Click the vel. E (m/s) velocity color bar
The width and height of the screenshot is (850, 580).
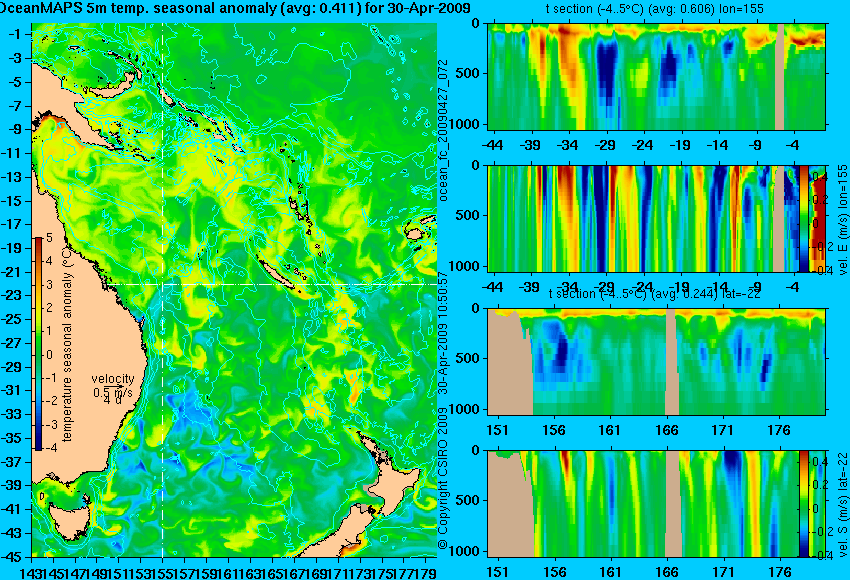point(803,219)
